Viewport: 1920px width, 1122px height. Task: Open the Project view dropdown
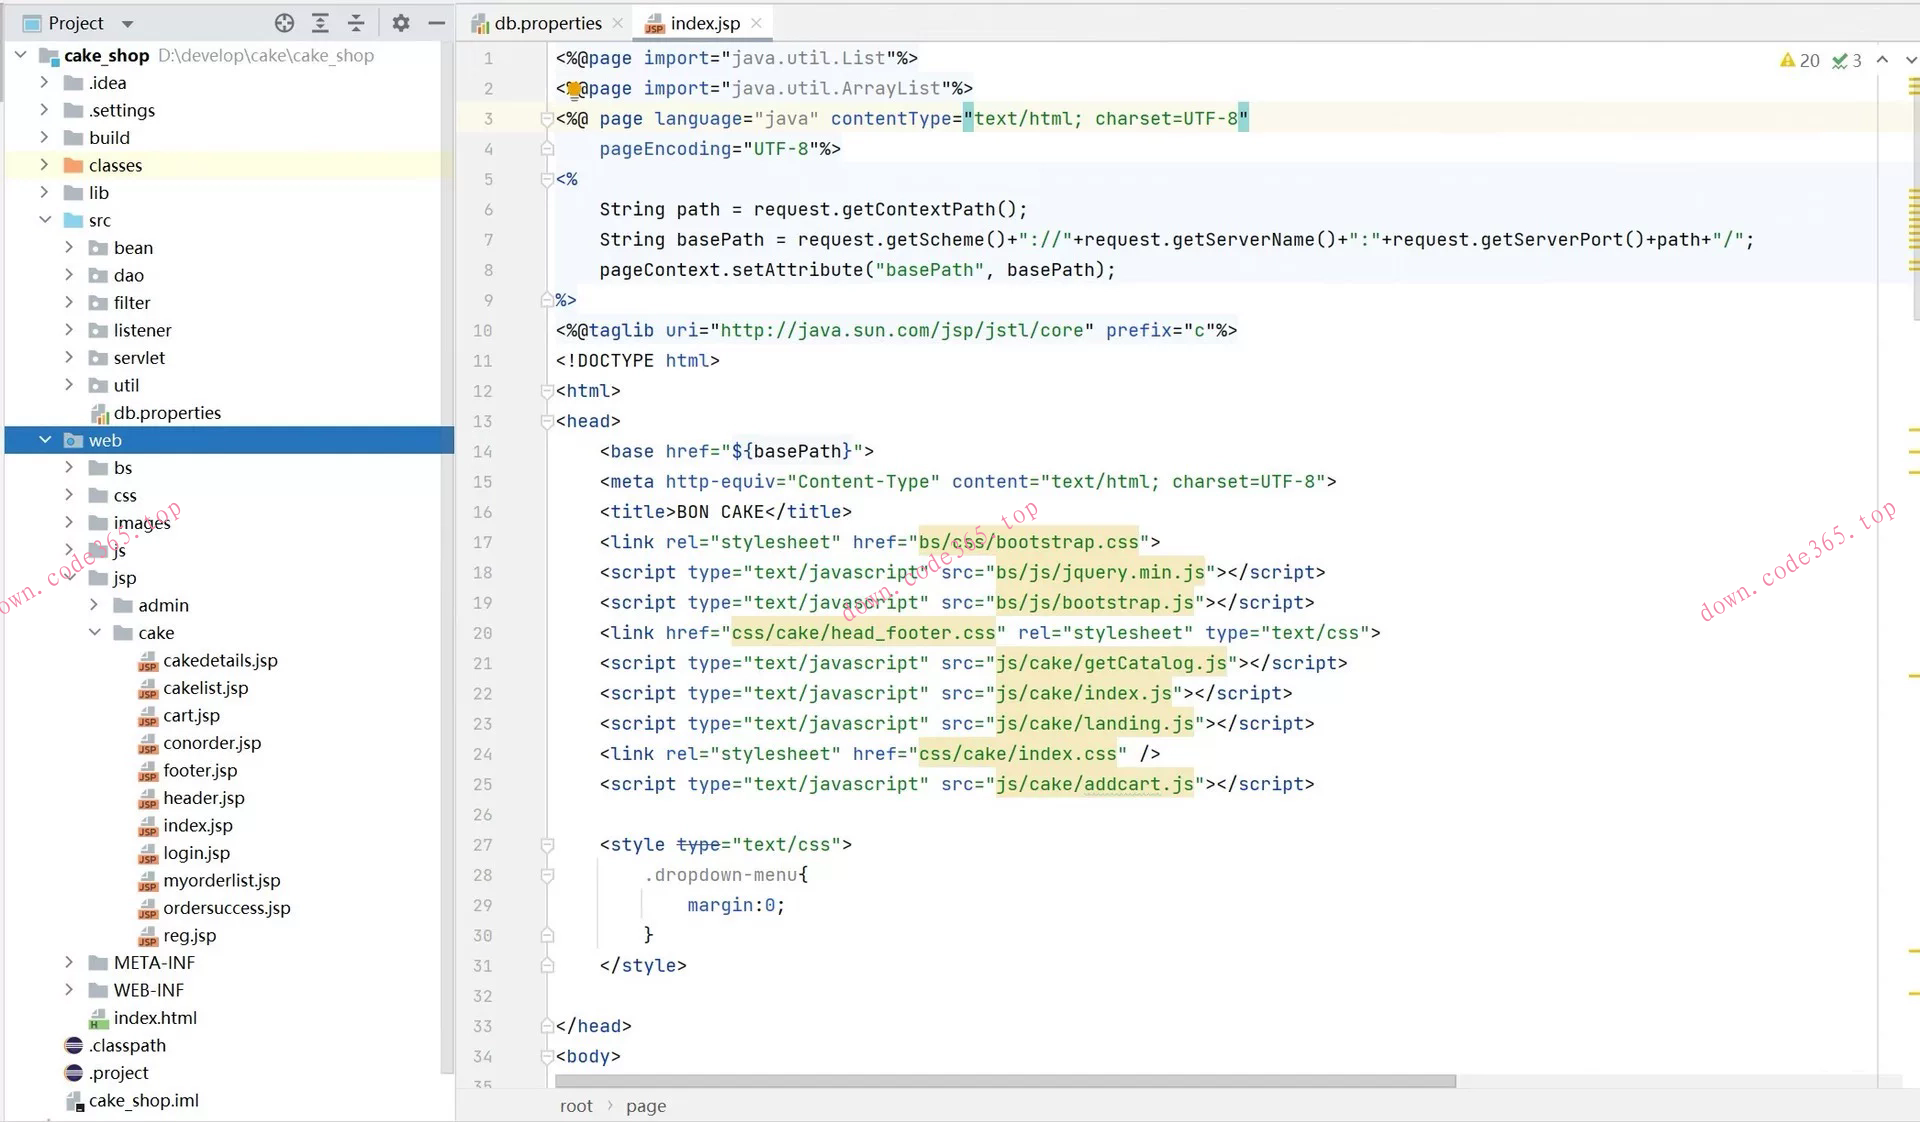click(127, 23)
